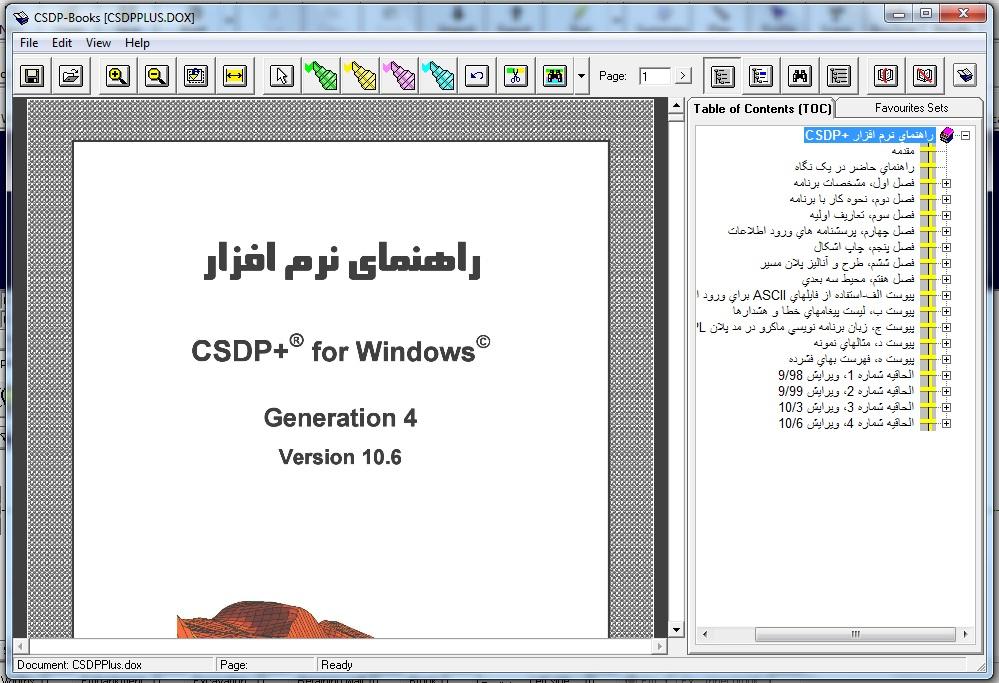Open the Edit menu
This screenshot has width=999, height=683.
(62, 43)
